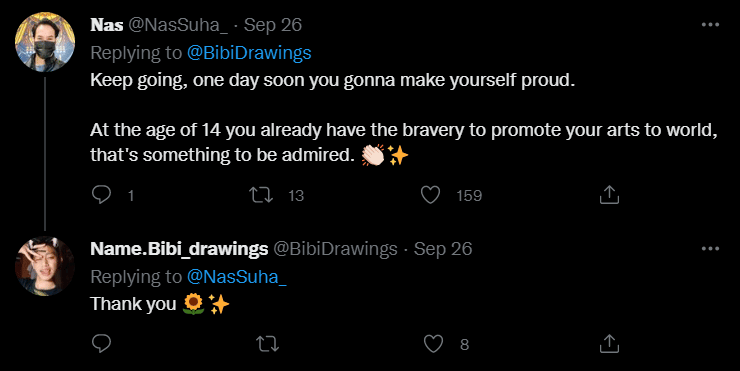Open the Nas display name

coord(107,25)
